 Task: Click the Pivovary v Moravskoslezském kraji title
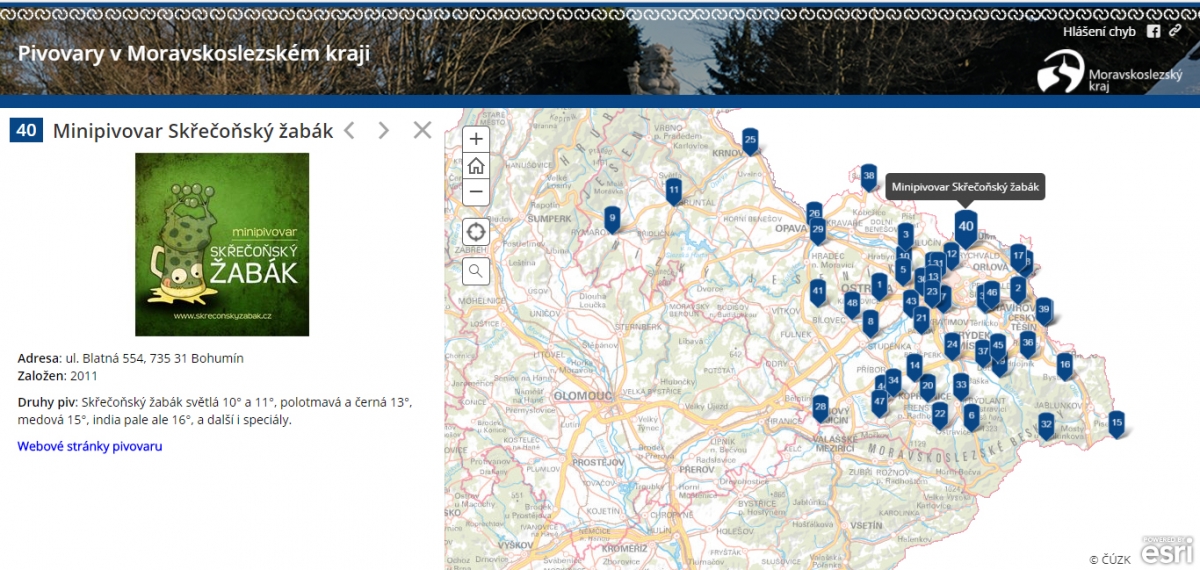(194, 53)
